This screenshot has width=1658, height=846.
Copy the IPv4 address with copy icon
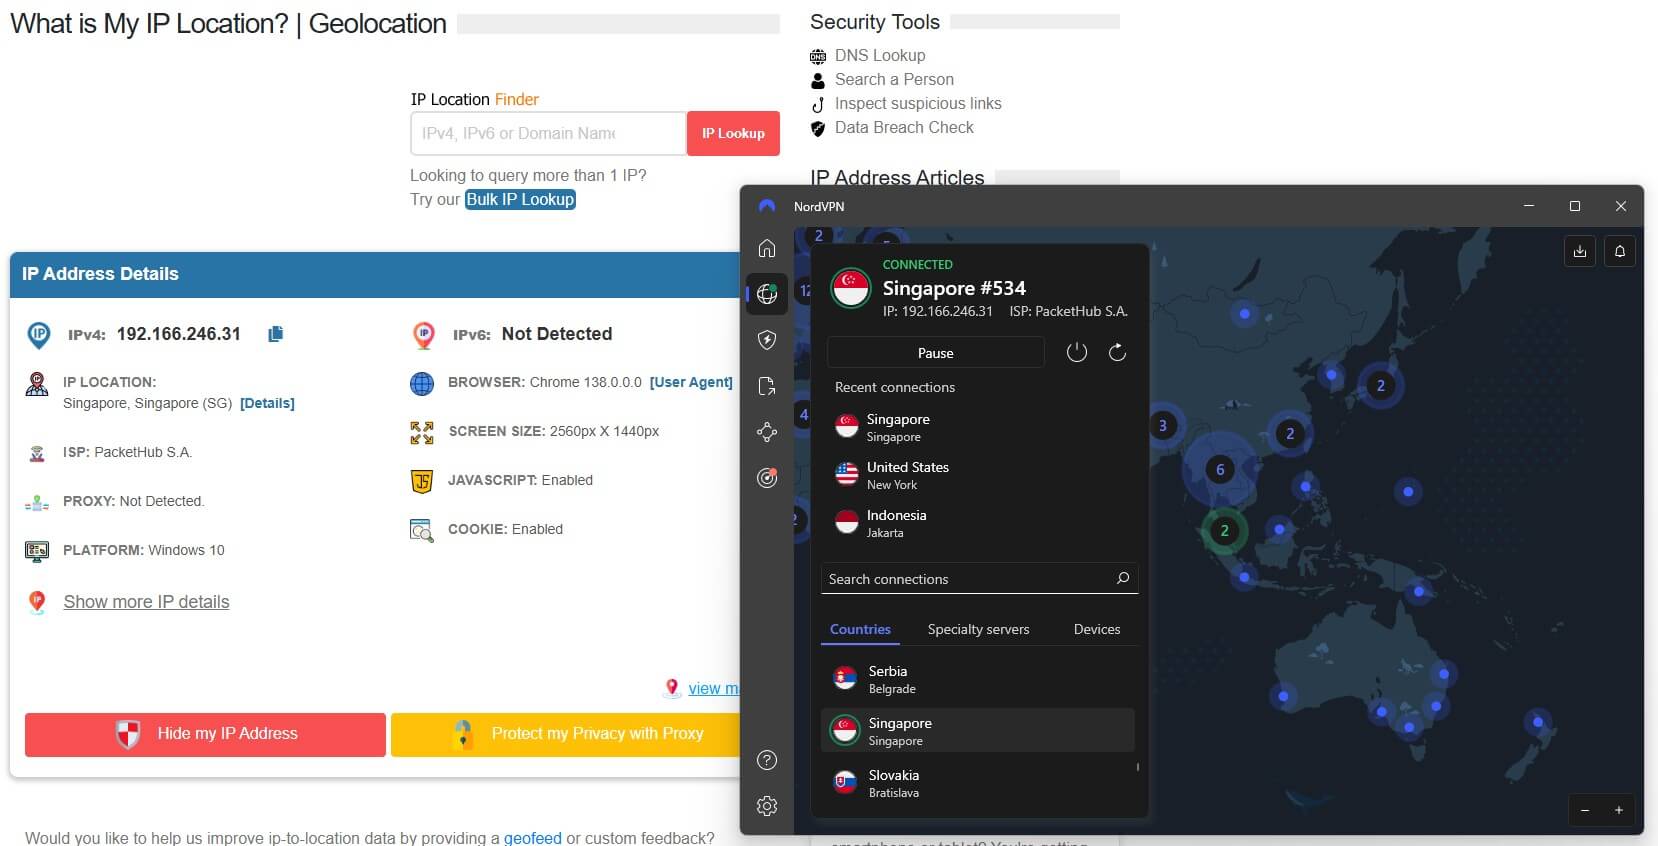(x=275, y=334)
